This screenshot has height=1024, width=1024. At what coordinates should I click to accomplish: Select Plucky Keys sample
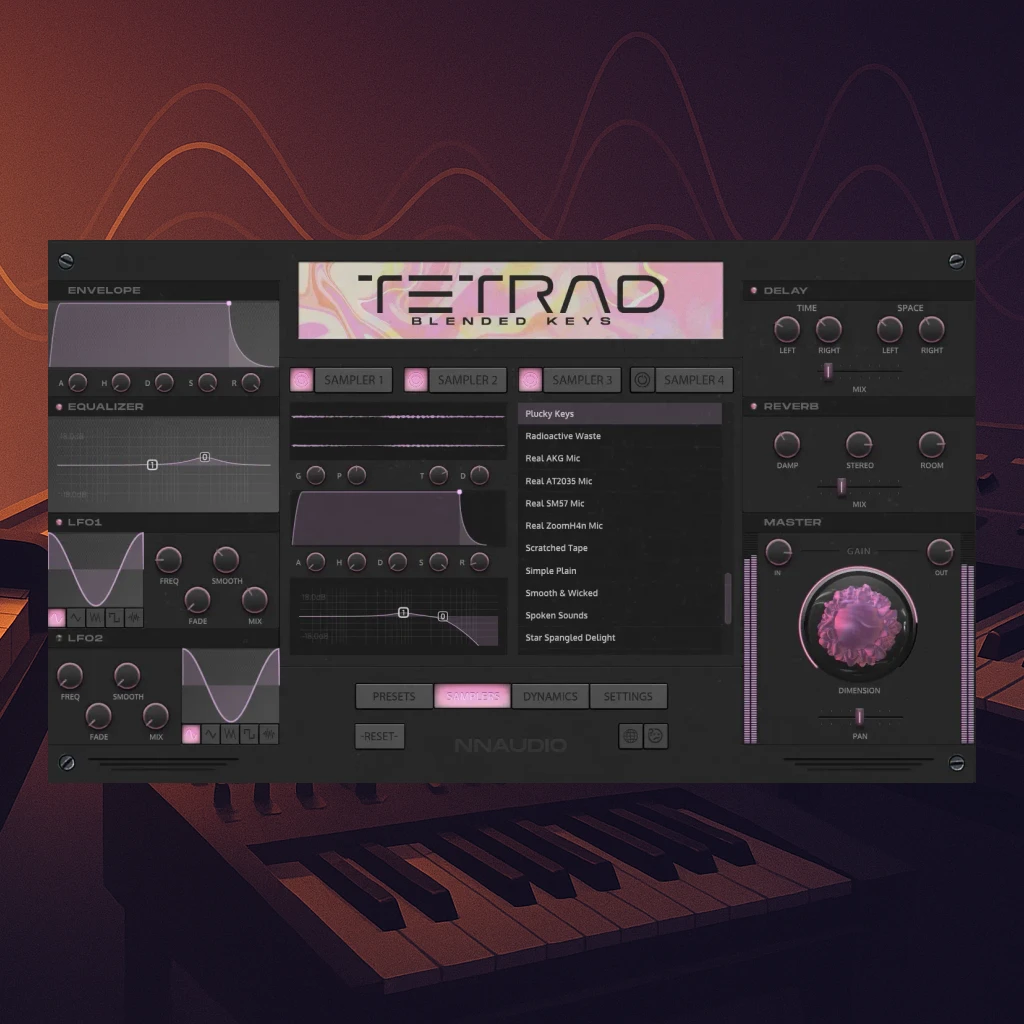[x=620, y=414]
